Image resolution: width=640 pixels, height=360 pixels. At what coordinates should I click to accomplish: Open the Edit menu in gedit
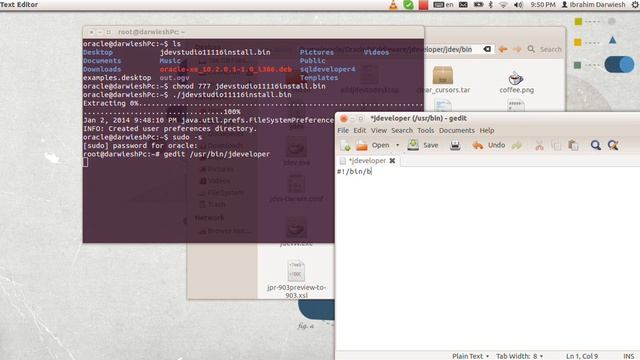tap(359, 131)
